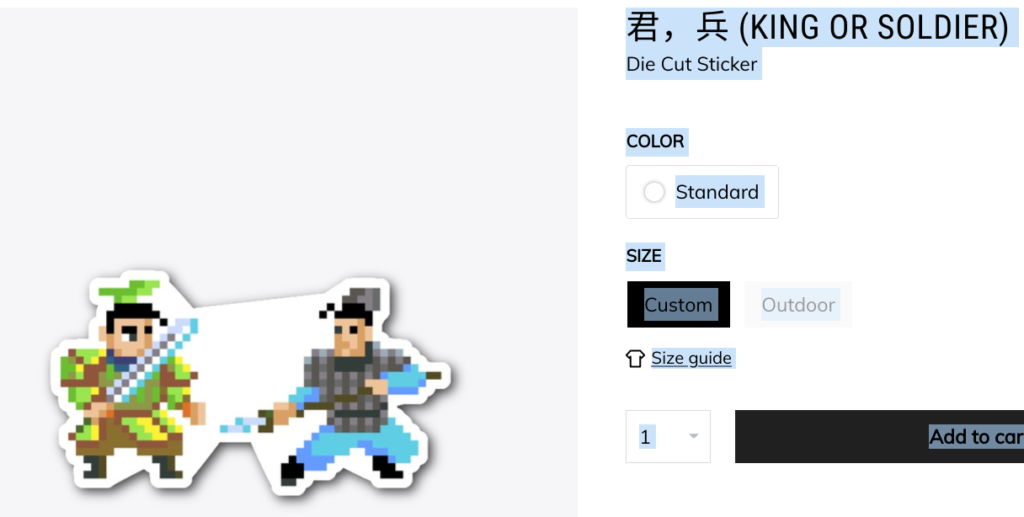This screenshot has height=517, width=1024.
Task: Click the SIZE section label
Action: click(644, 256)
